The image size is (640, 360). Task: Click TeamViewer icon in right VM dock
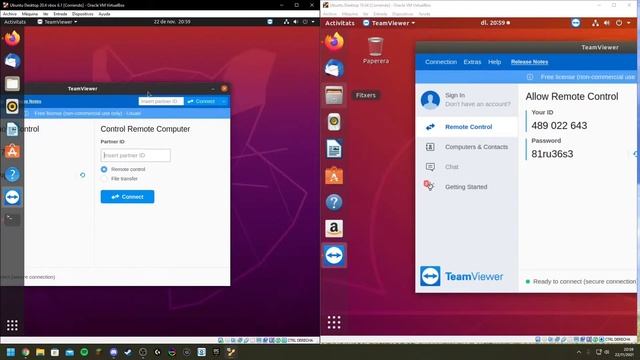click(x=334, y=256)
